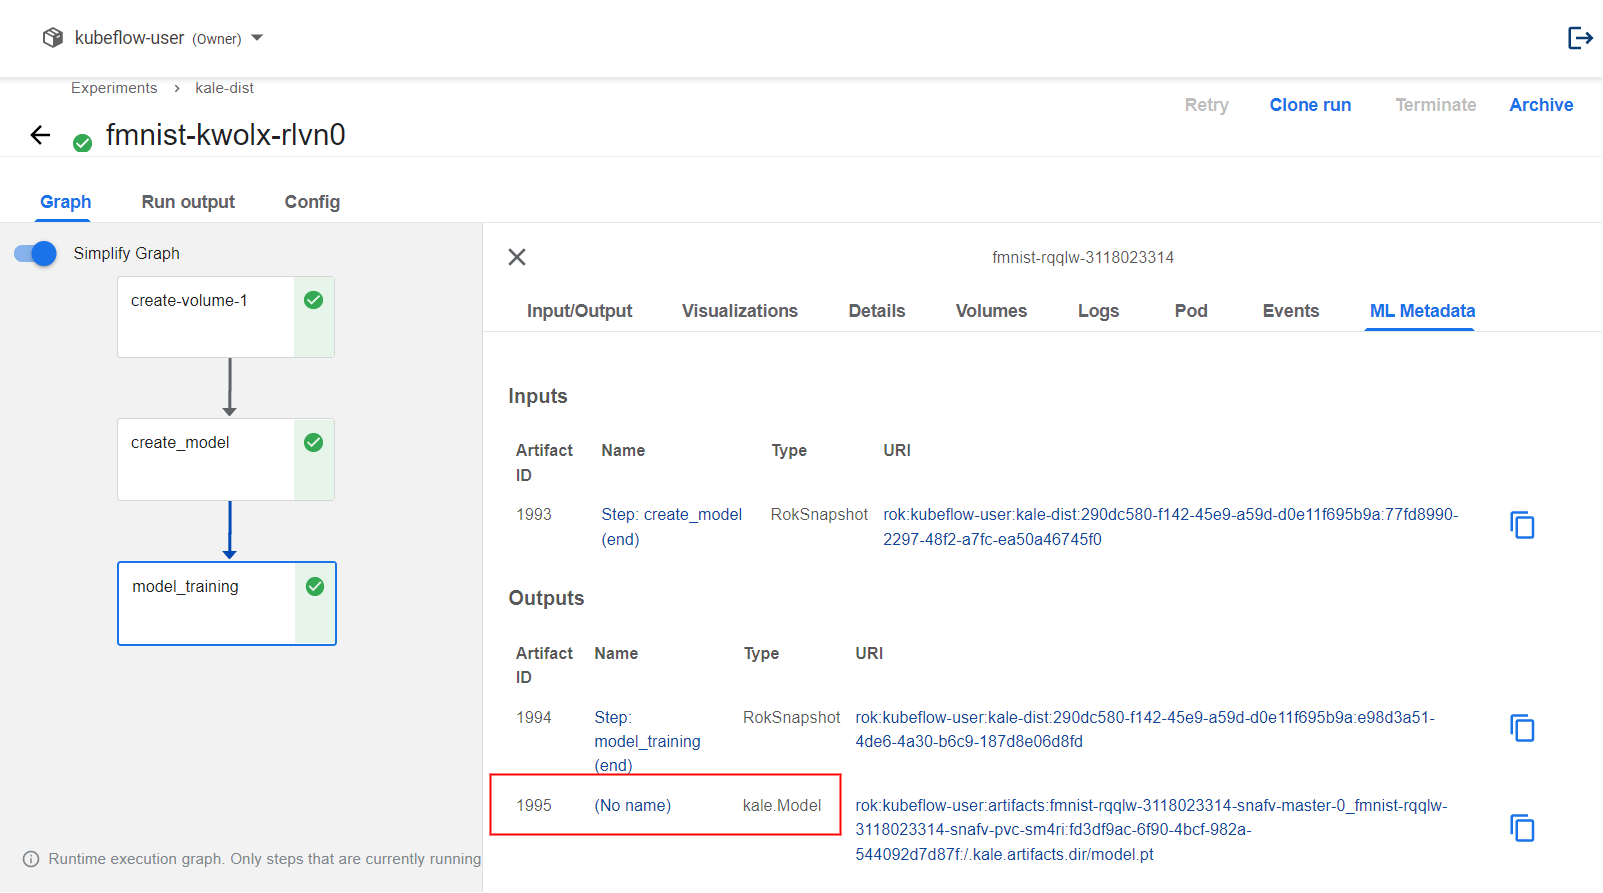Click the green success icon beside fmnist-kwolx-rlvn0
This screenshot has width=1603, height=893.
coord(83,143)
